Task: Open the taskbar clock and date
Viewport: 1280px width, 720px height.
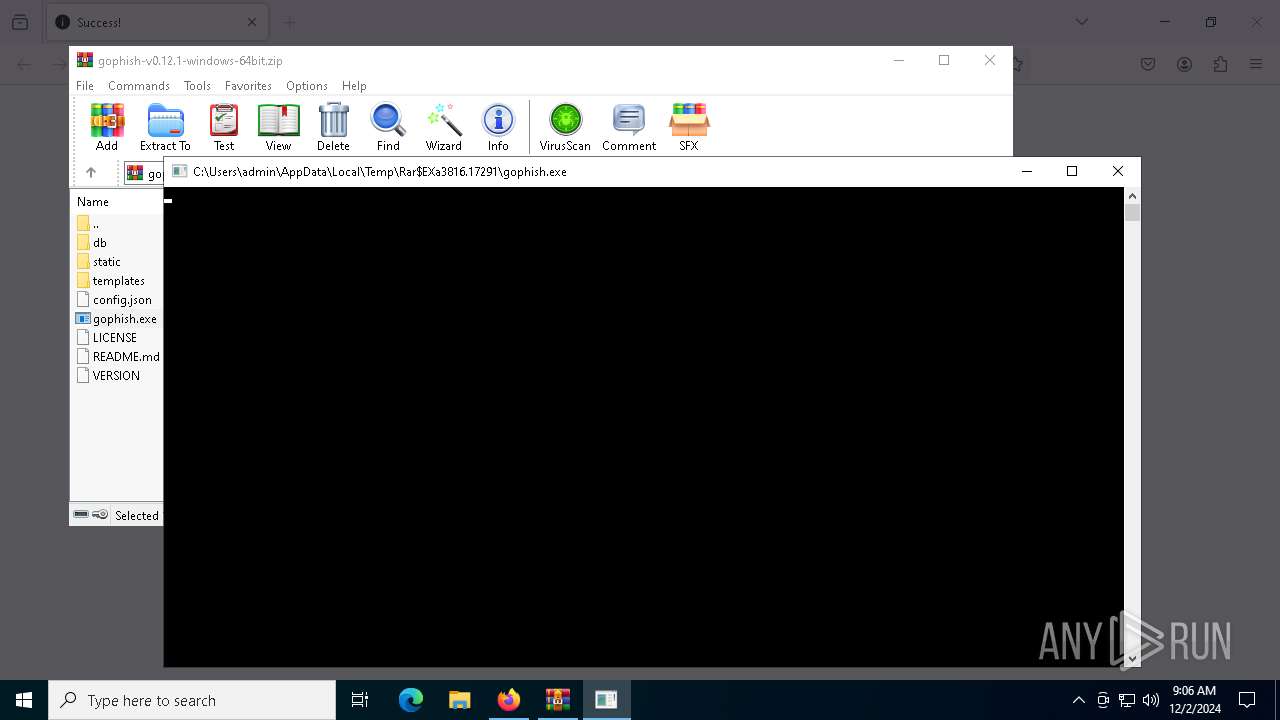Action: point(1195,700)
